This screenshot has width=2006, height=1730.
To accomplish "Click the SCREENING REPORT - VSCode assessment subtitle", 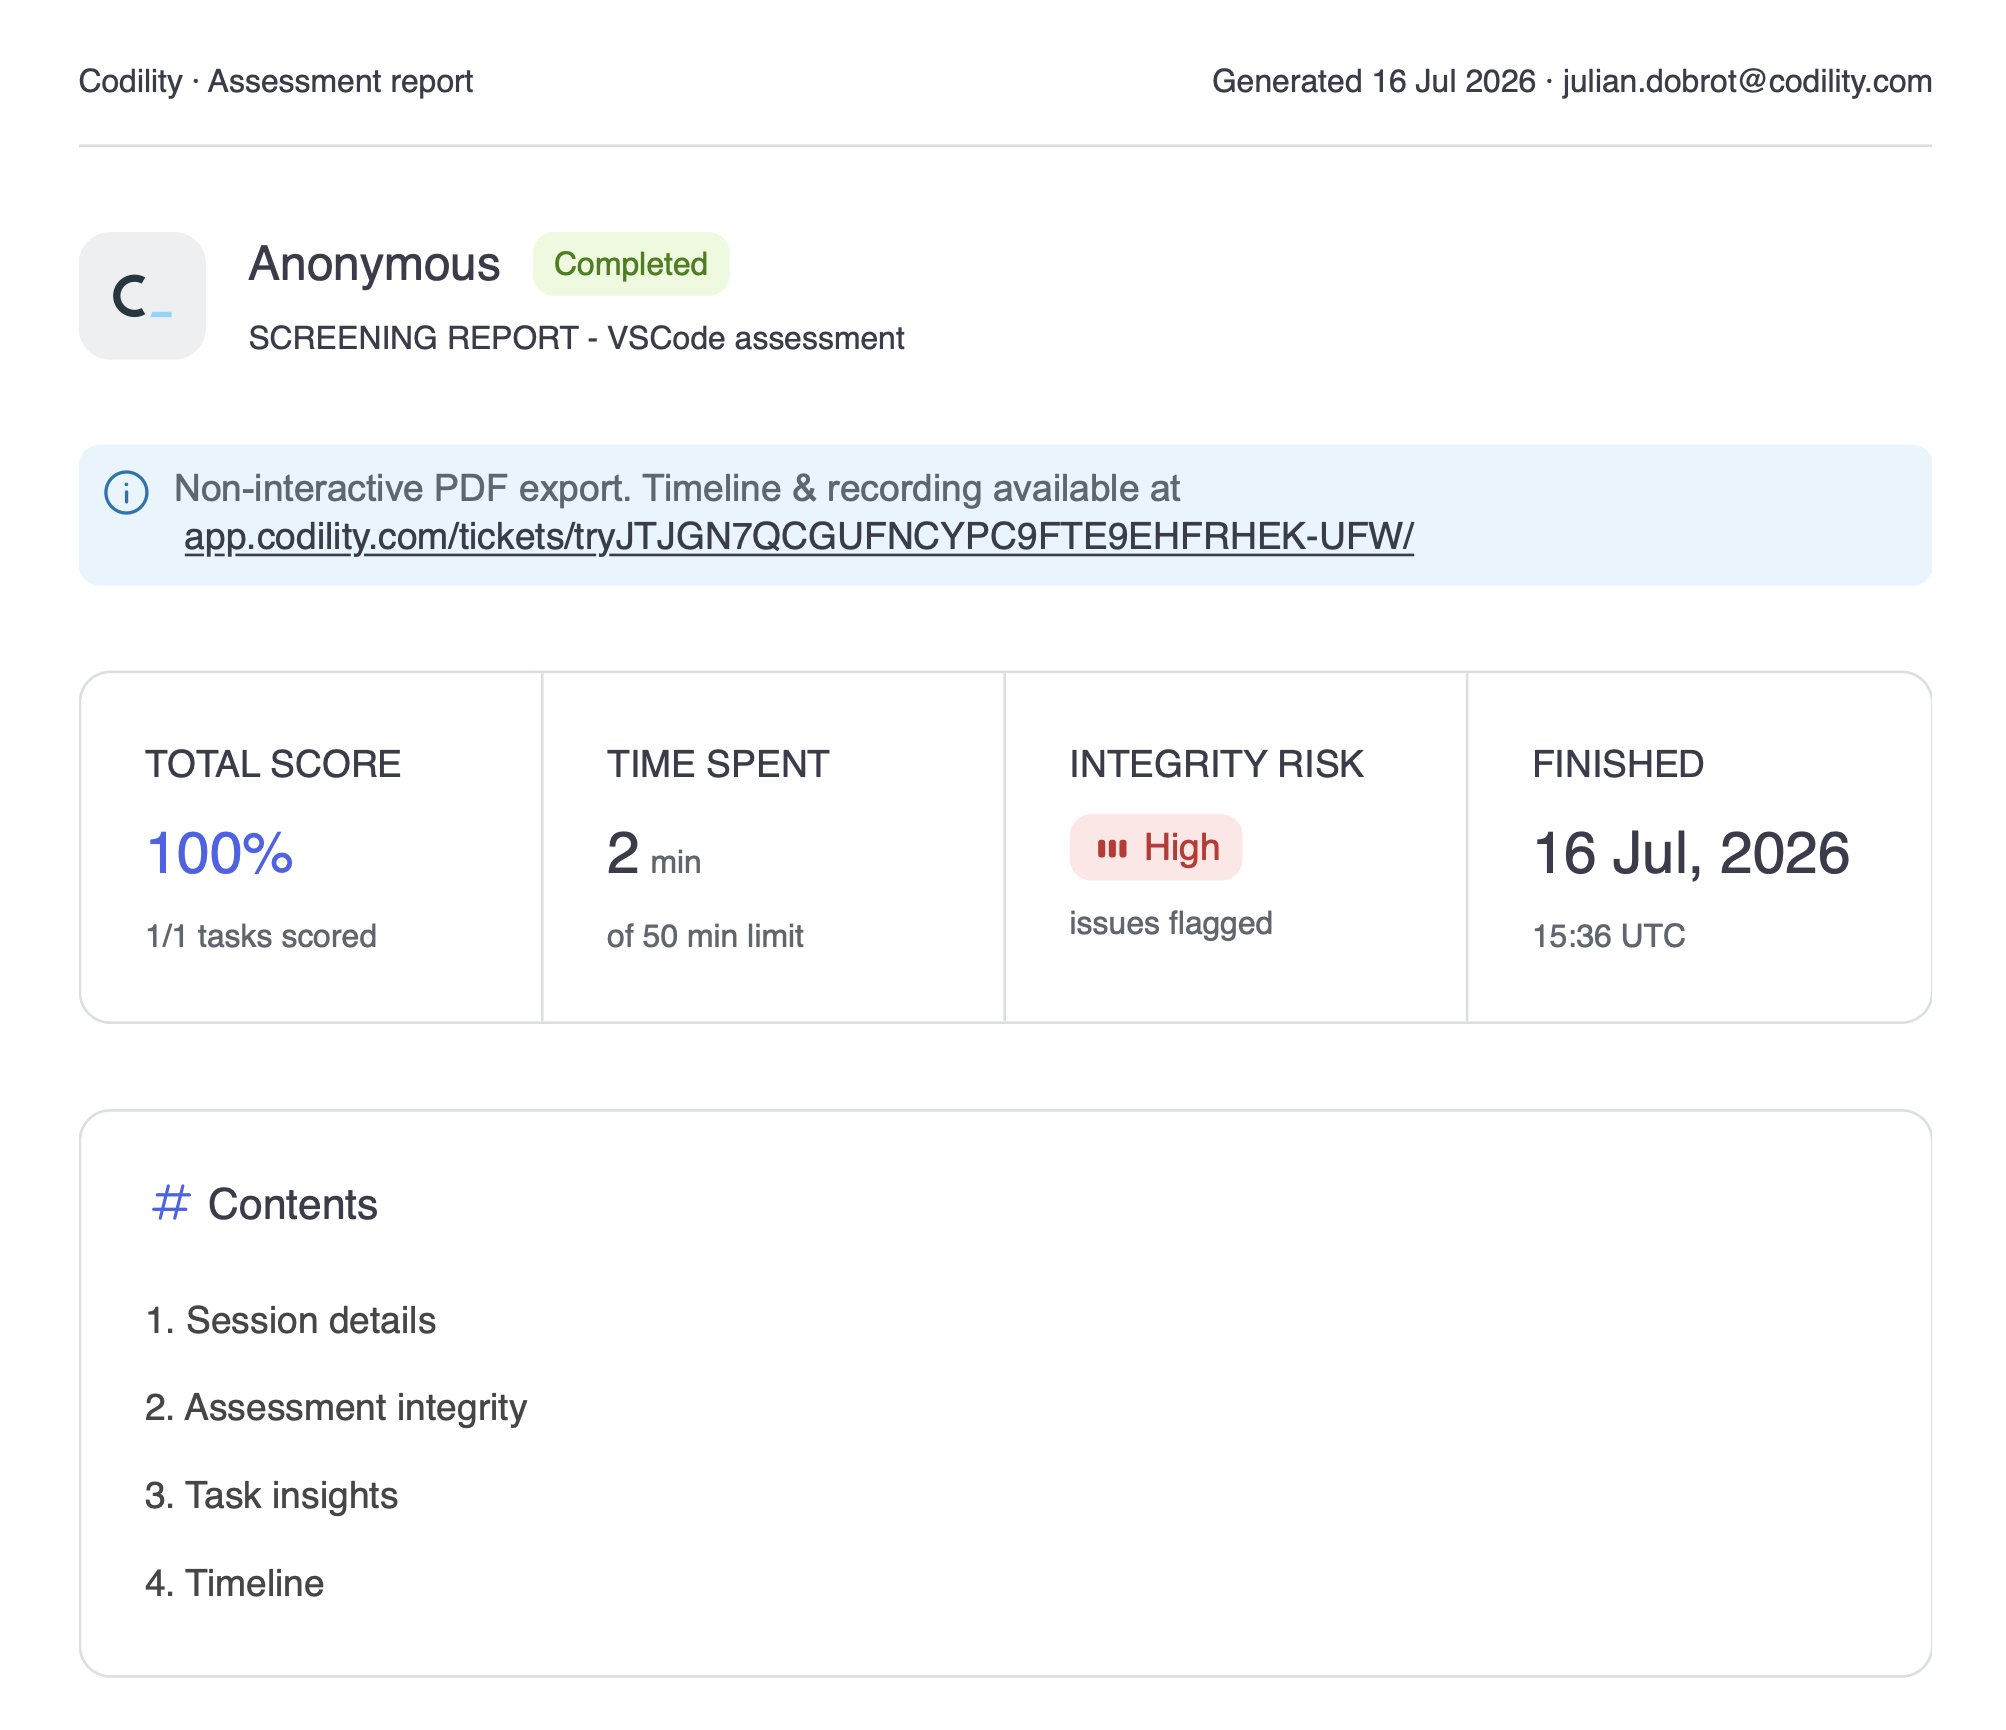I will (x=576, y=339).
